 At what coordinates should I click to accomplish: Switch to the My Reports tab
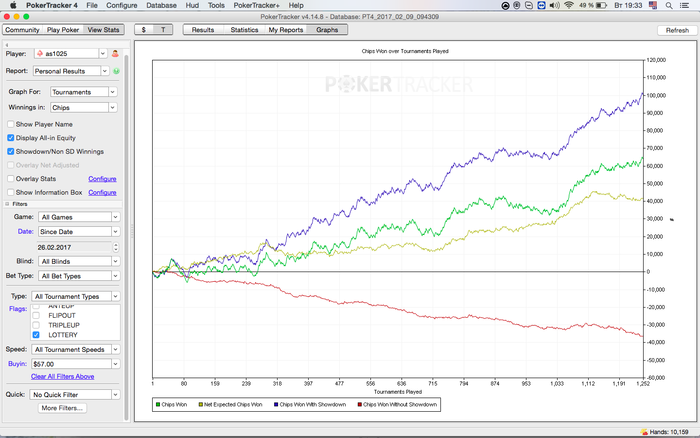tap(286, 30)
